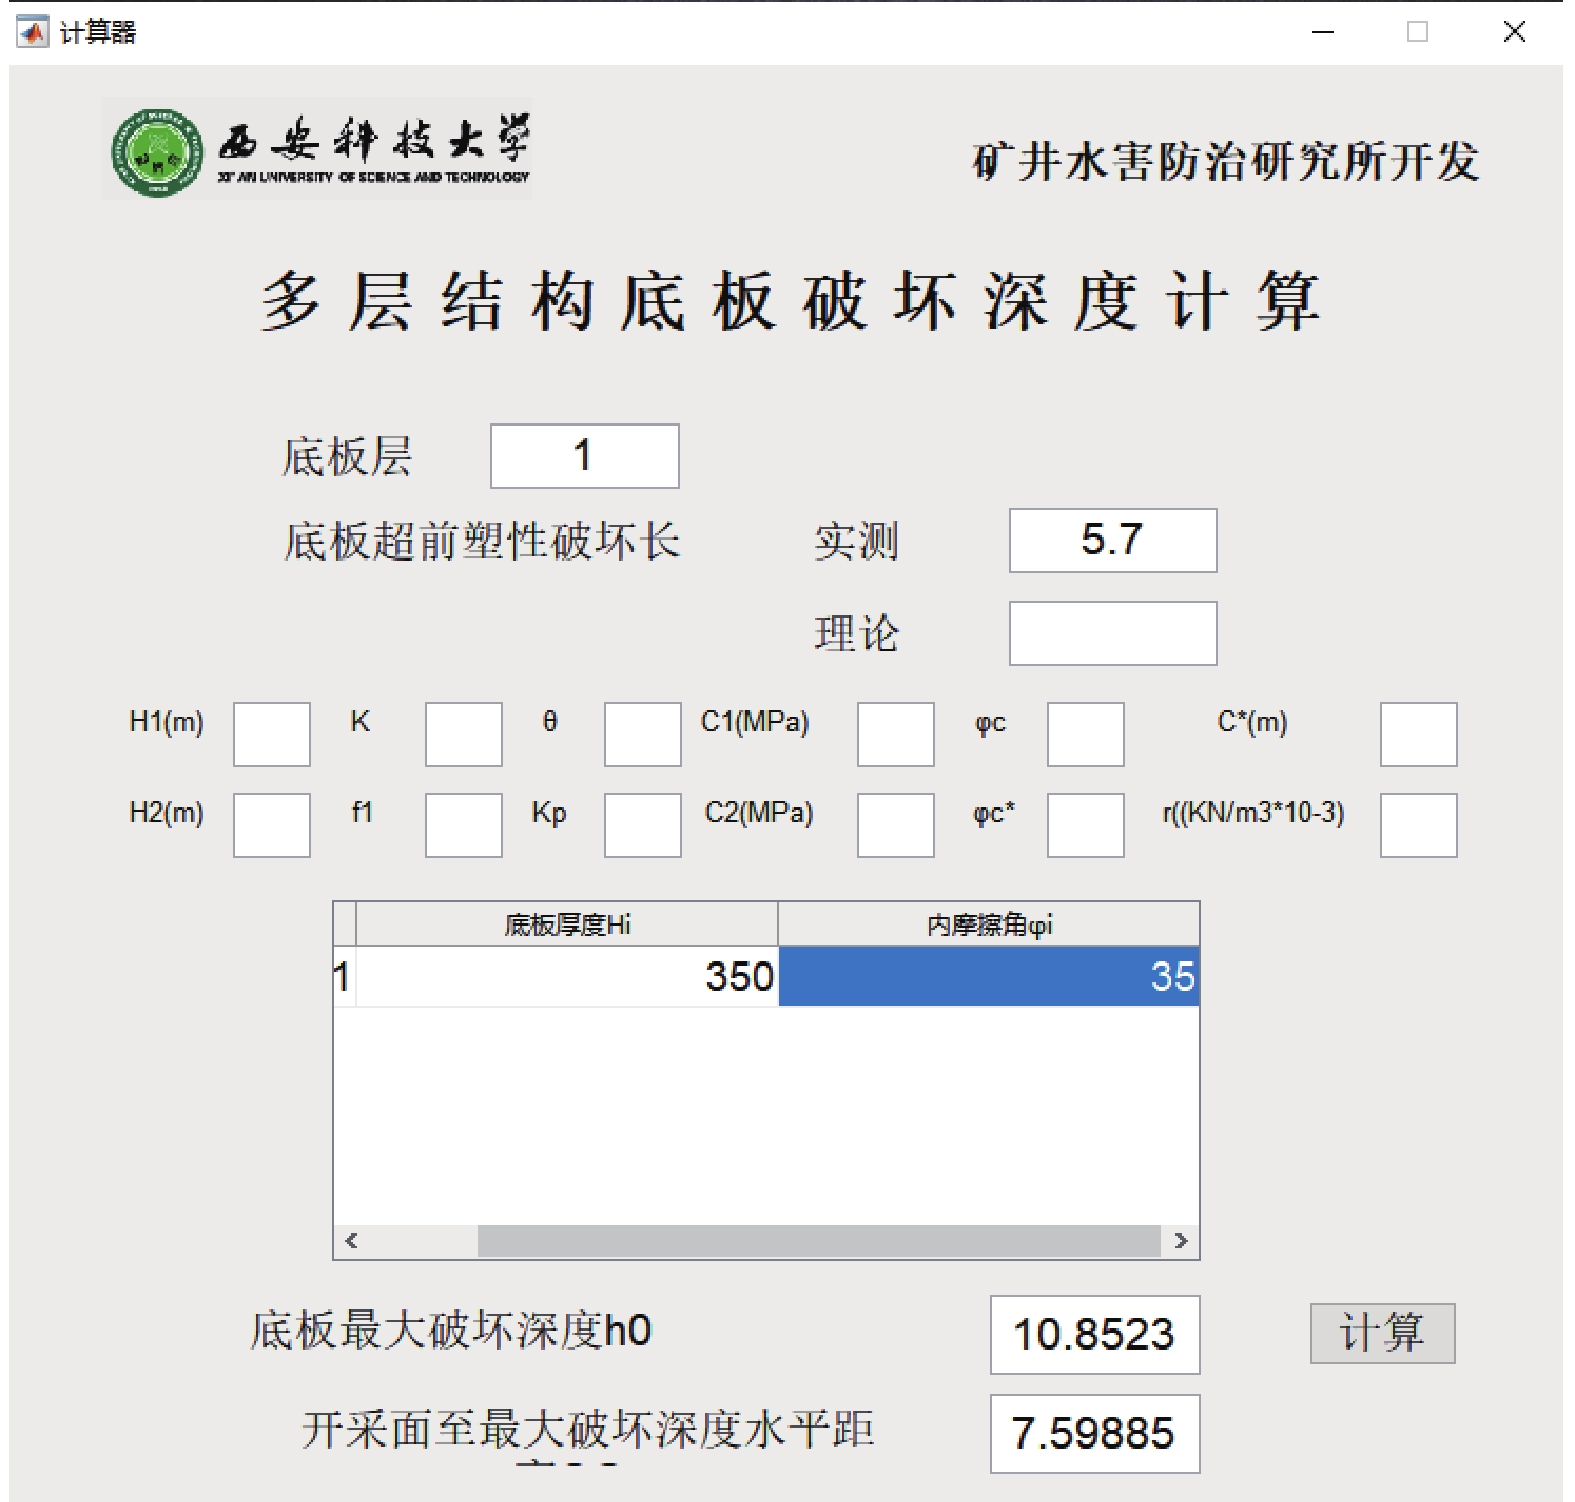Click table scrollbar left arrow
Screen dimensions: 1575x1502
(351, 1241)
